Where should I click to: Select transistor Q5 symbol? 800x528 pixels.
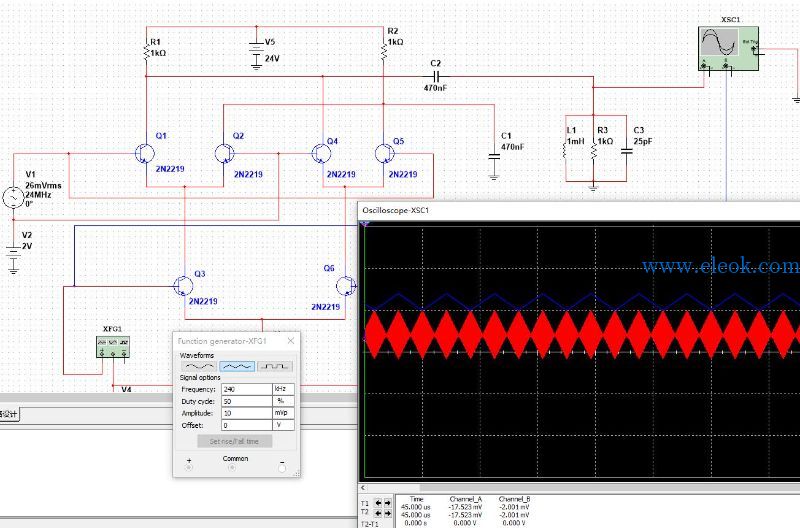[x=384, y=153]
